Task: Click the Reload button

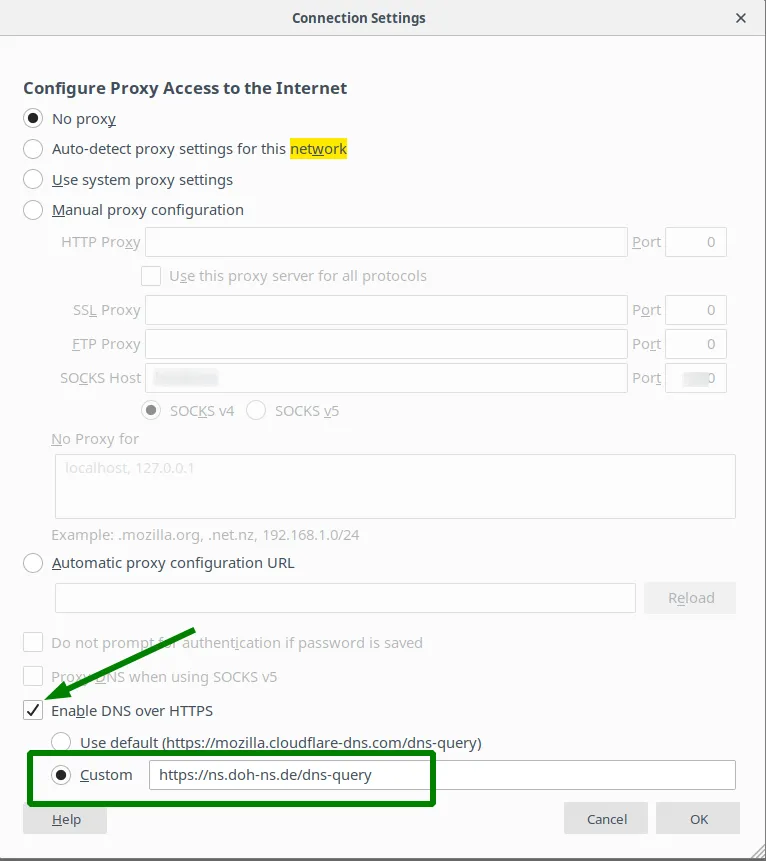Action: (x=690, y=598)
